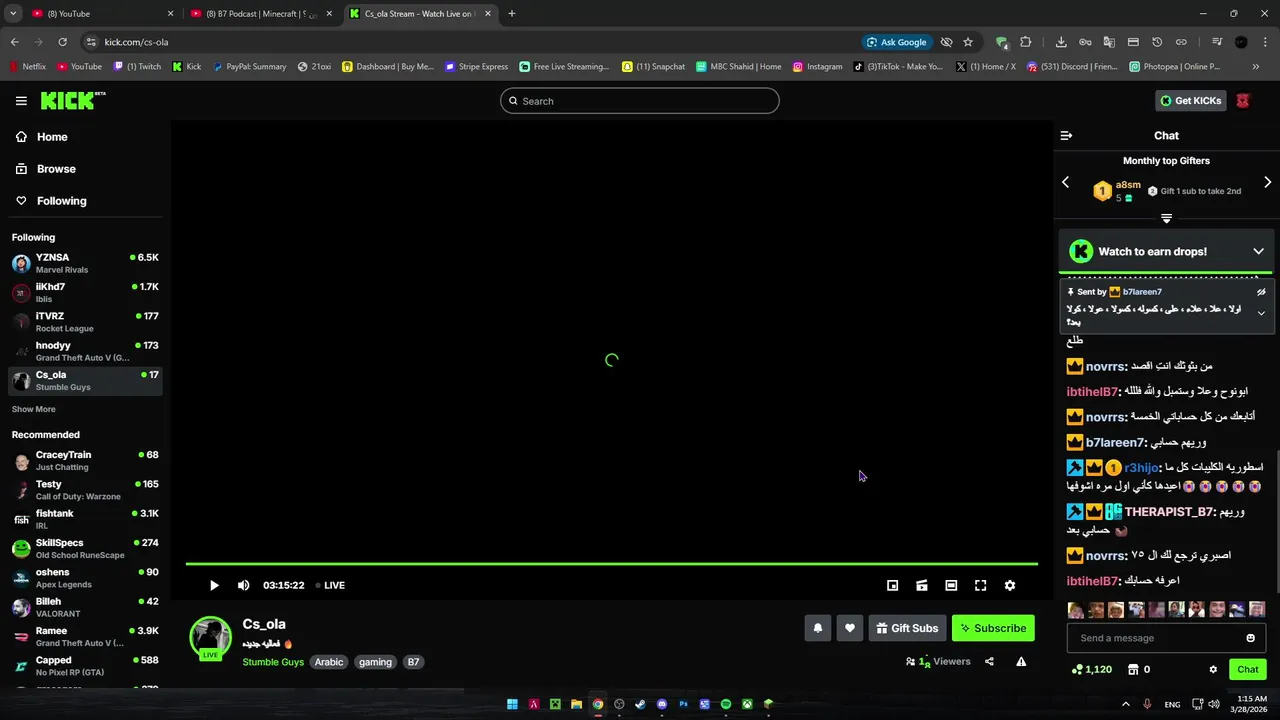Click the green Chat send button
The height and width of the screenshot is (720, 1280).
click(x=1247, y=669)
